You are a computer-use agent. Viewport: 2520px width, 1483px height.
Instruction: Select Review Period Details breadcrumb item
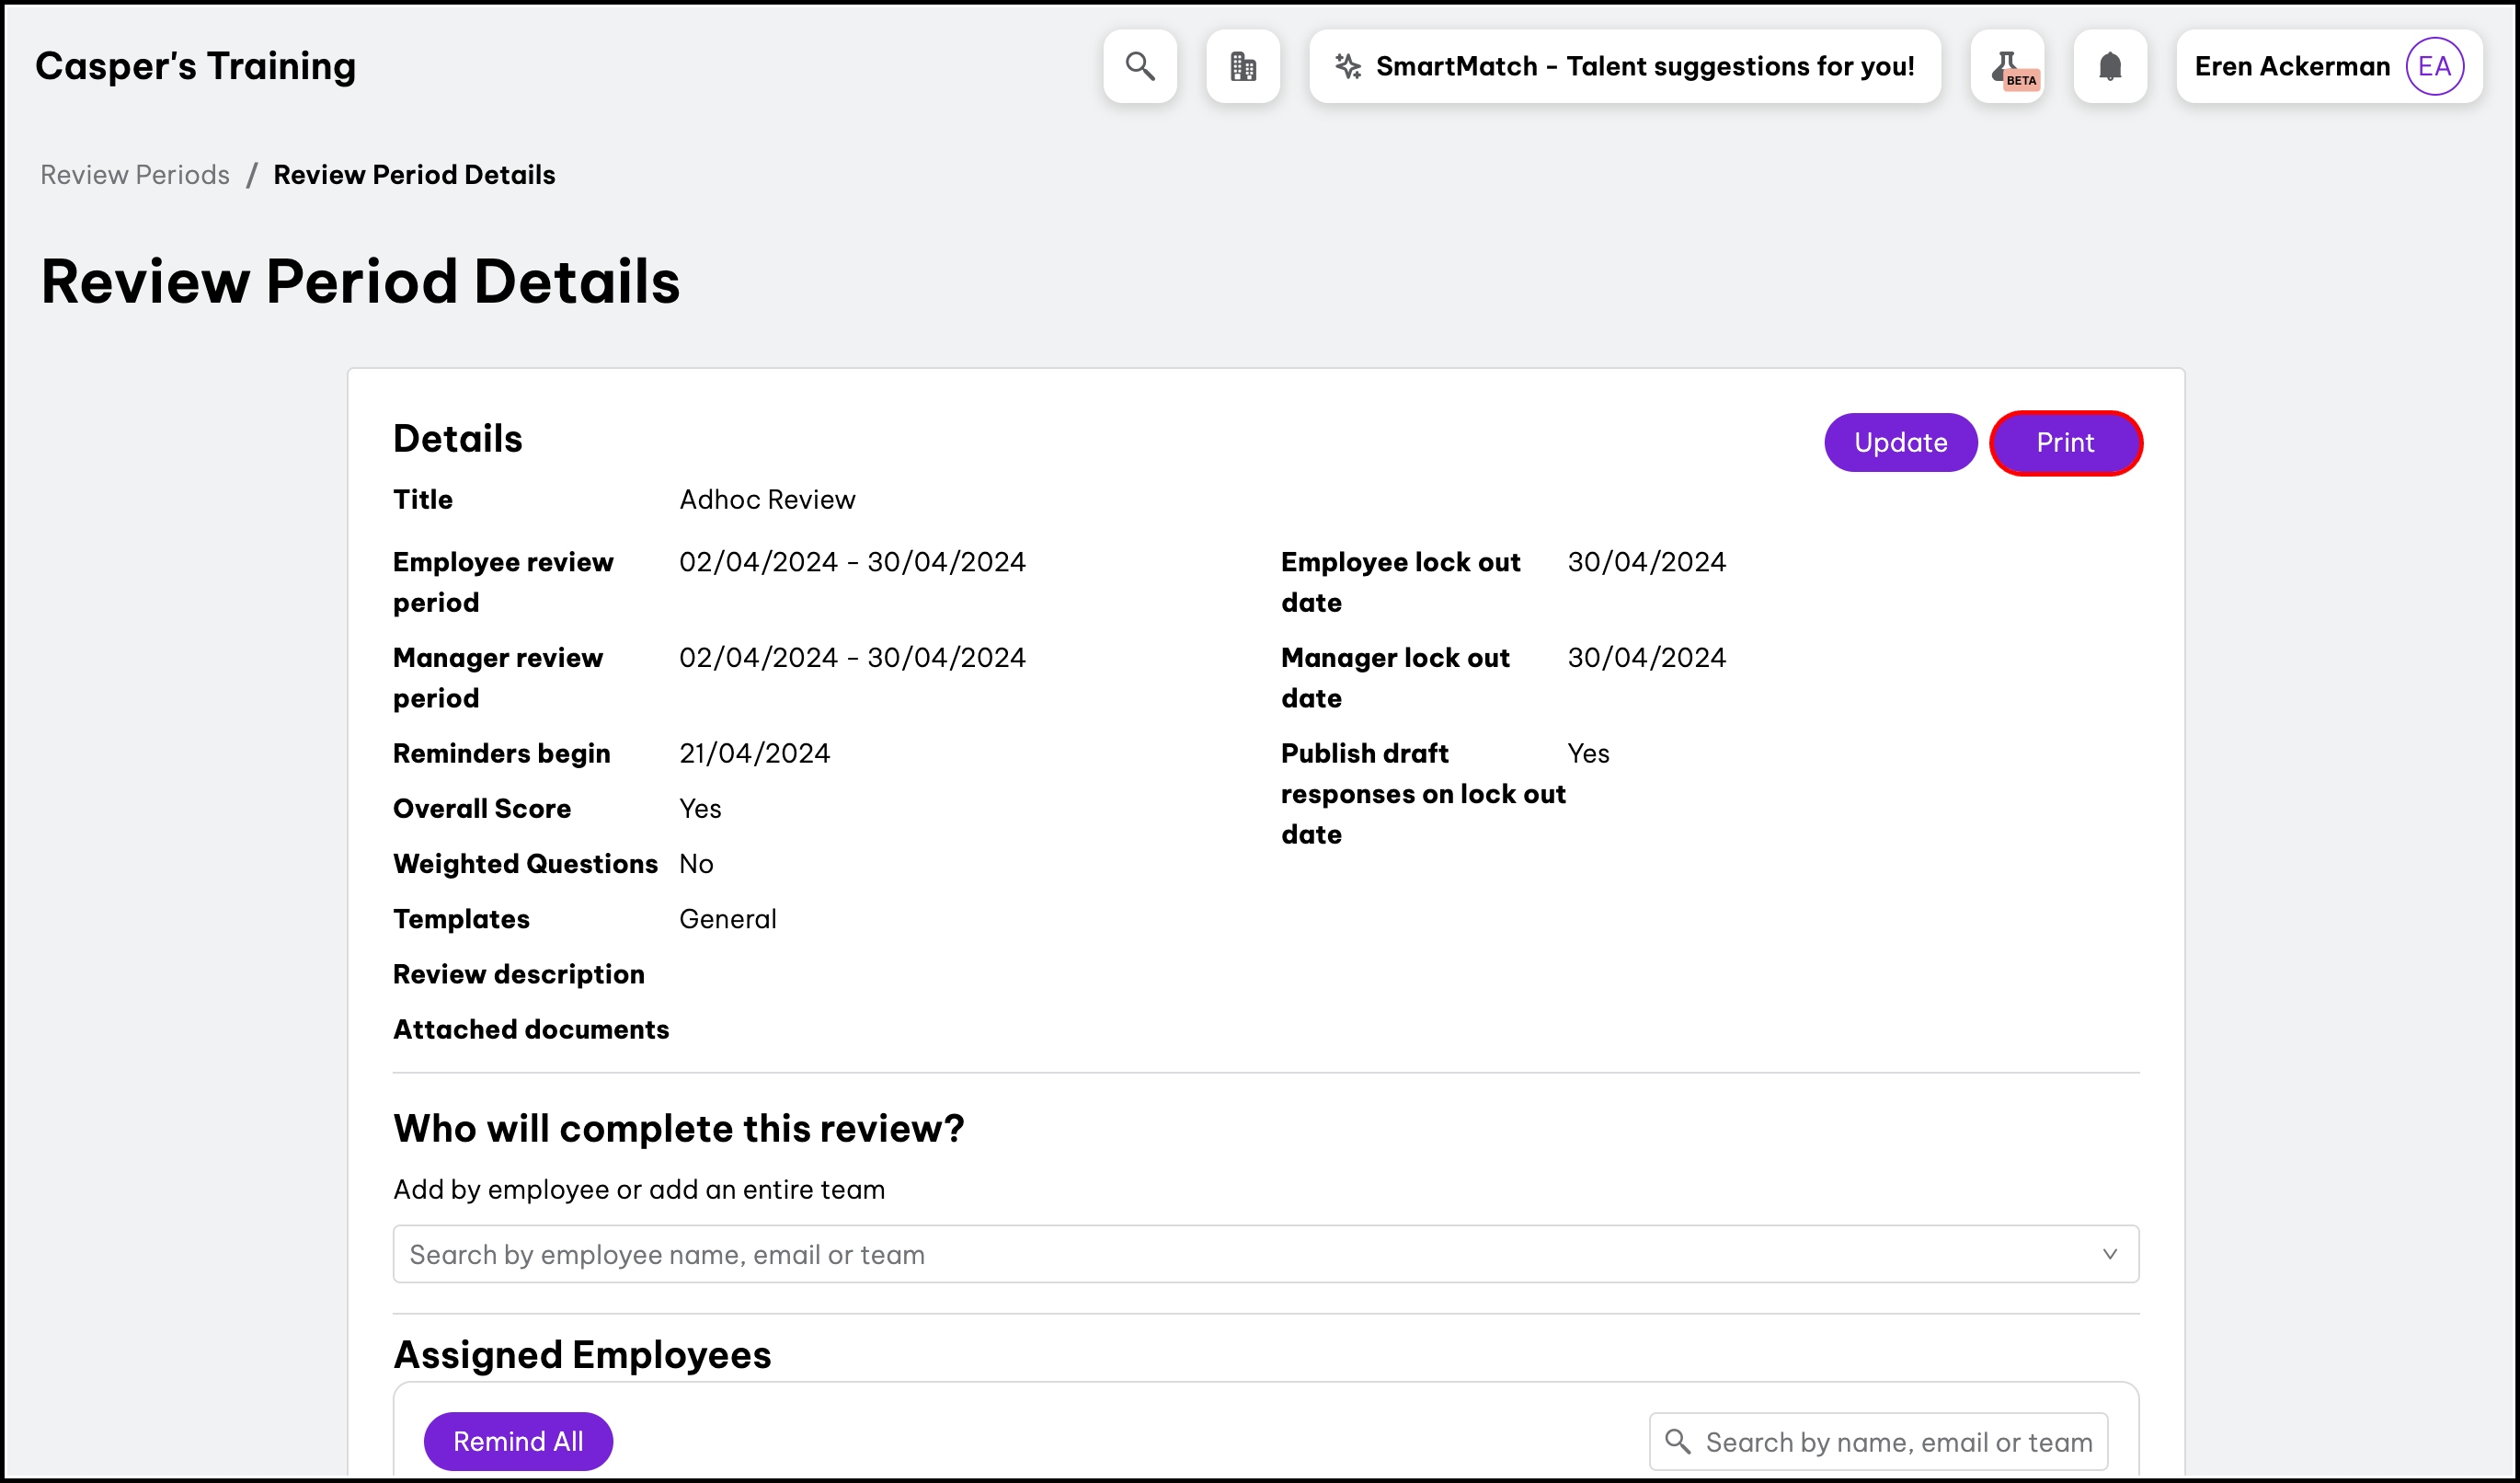coord(414,175)
